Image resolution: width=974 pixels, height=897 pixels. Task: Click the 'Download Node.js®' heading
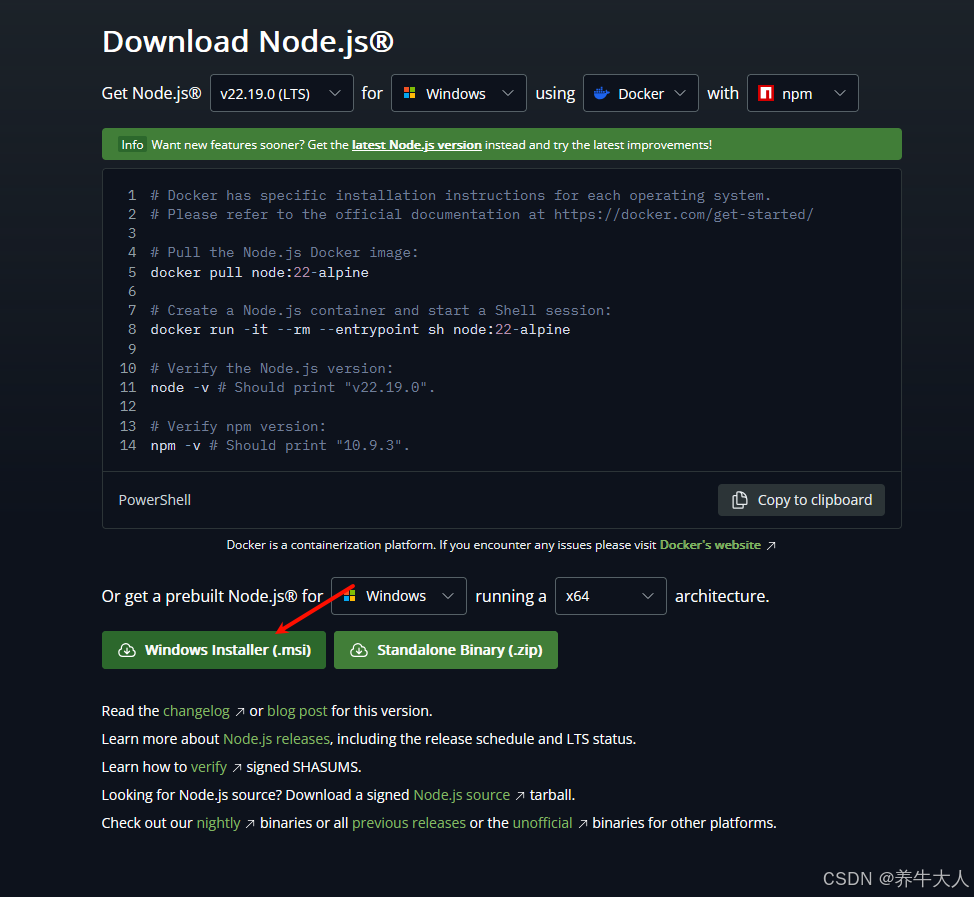(x=248, y=42)
